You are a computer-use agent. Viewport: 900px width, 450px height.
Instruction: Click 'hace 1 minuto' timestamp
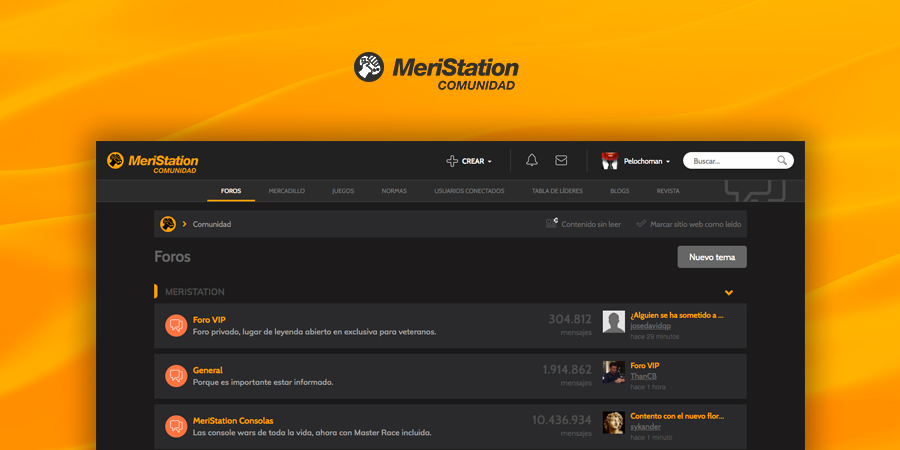[651, 437]
